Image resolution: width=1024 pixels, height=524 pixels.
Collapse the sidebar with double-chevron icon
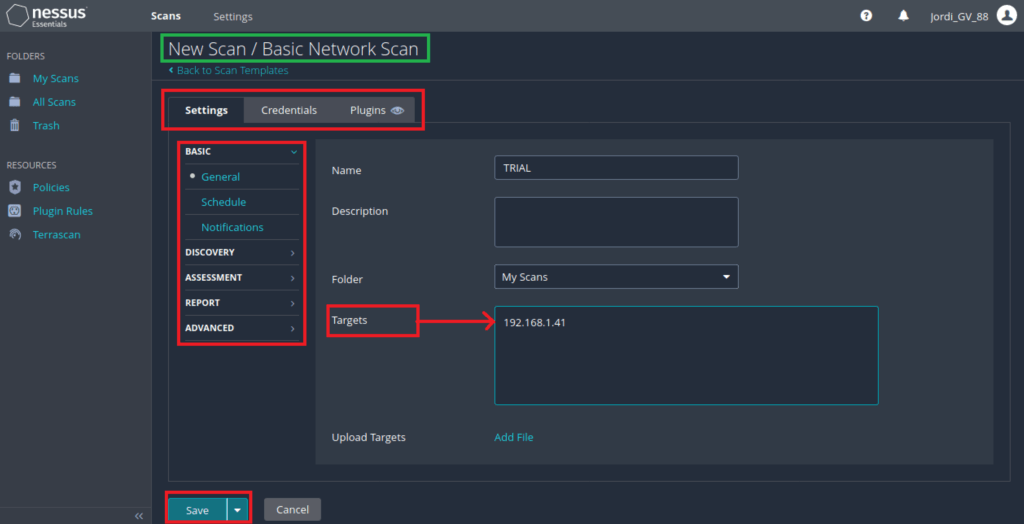coord(138,516)
